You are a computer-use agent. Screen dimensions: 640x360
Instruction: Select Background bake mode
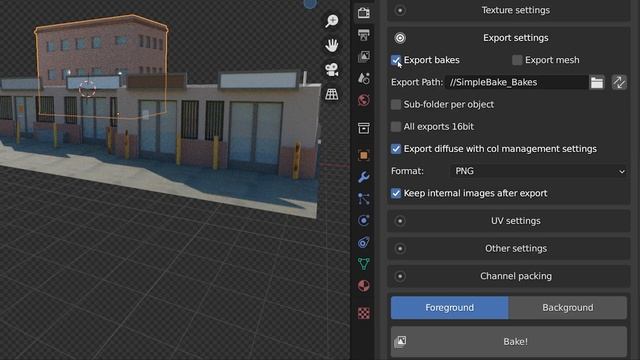[568, 308]
